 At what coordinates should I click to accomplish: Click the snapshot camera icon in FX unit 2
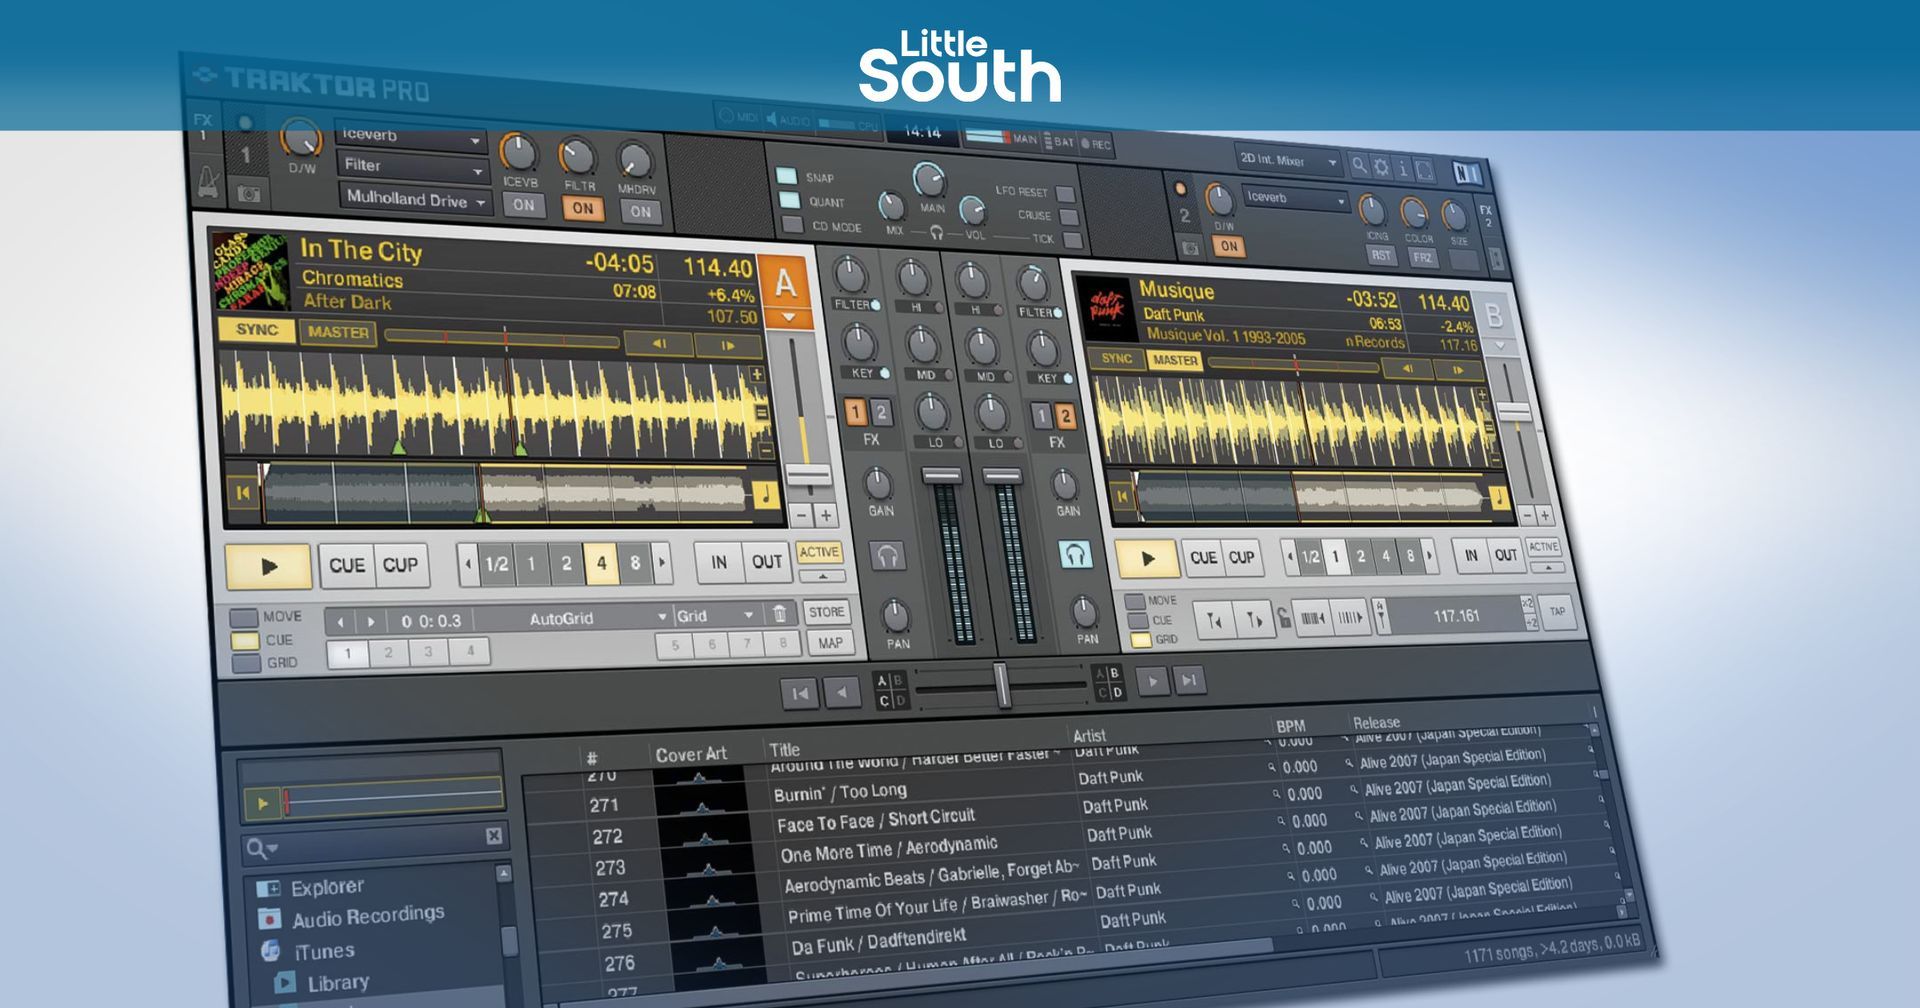click(x=1190, y=246)
